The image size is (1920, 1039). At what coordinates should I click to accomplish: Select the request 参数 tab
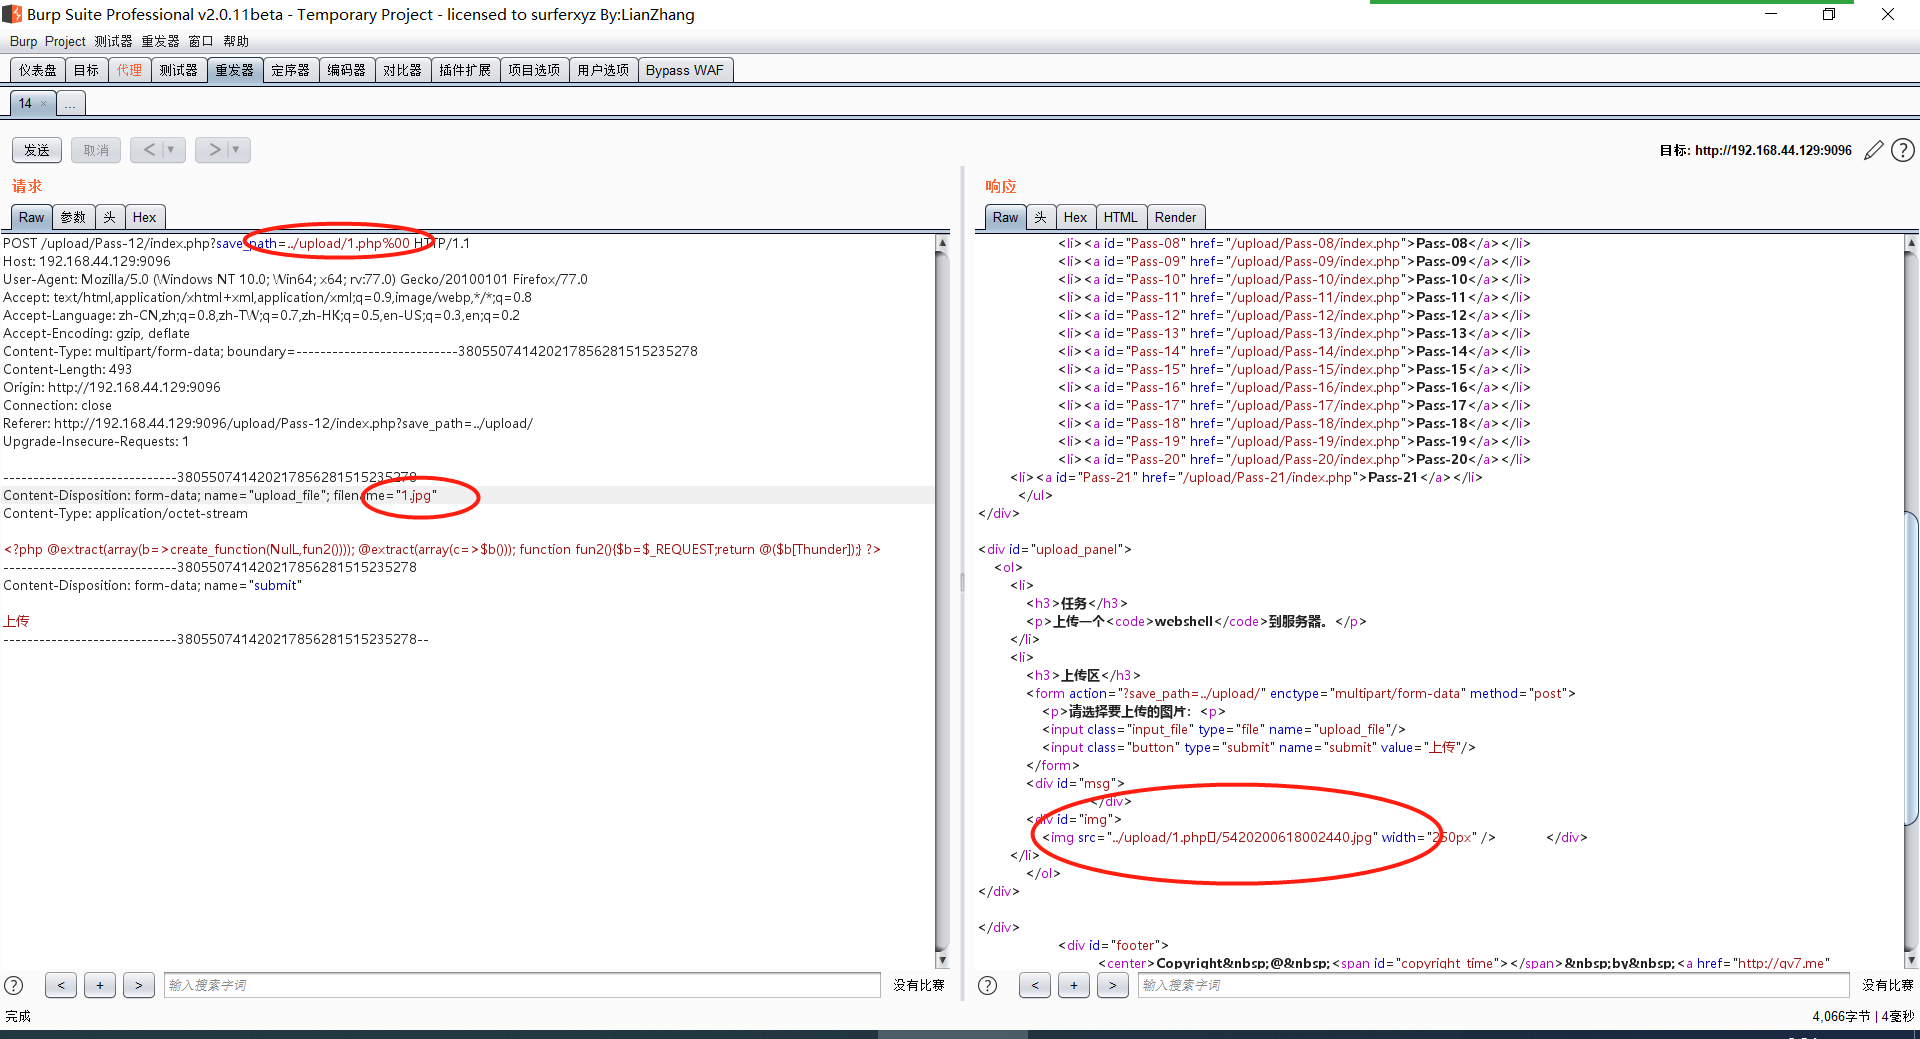pos(73,217)
